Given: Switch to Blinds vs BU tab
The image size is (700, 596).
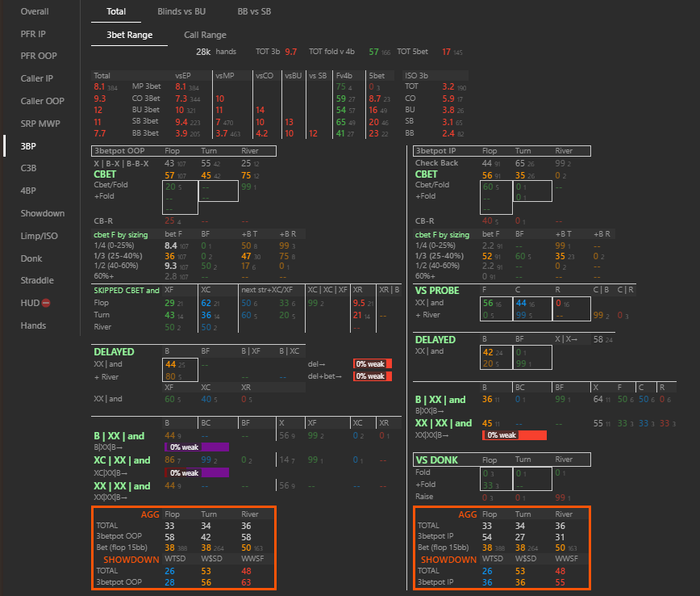Looking at the screenshot, I should click(x=181, y=12).
